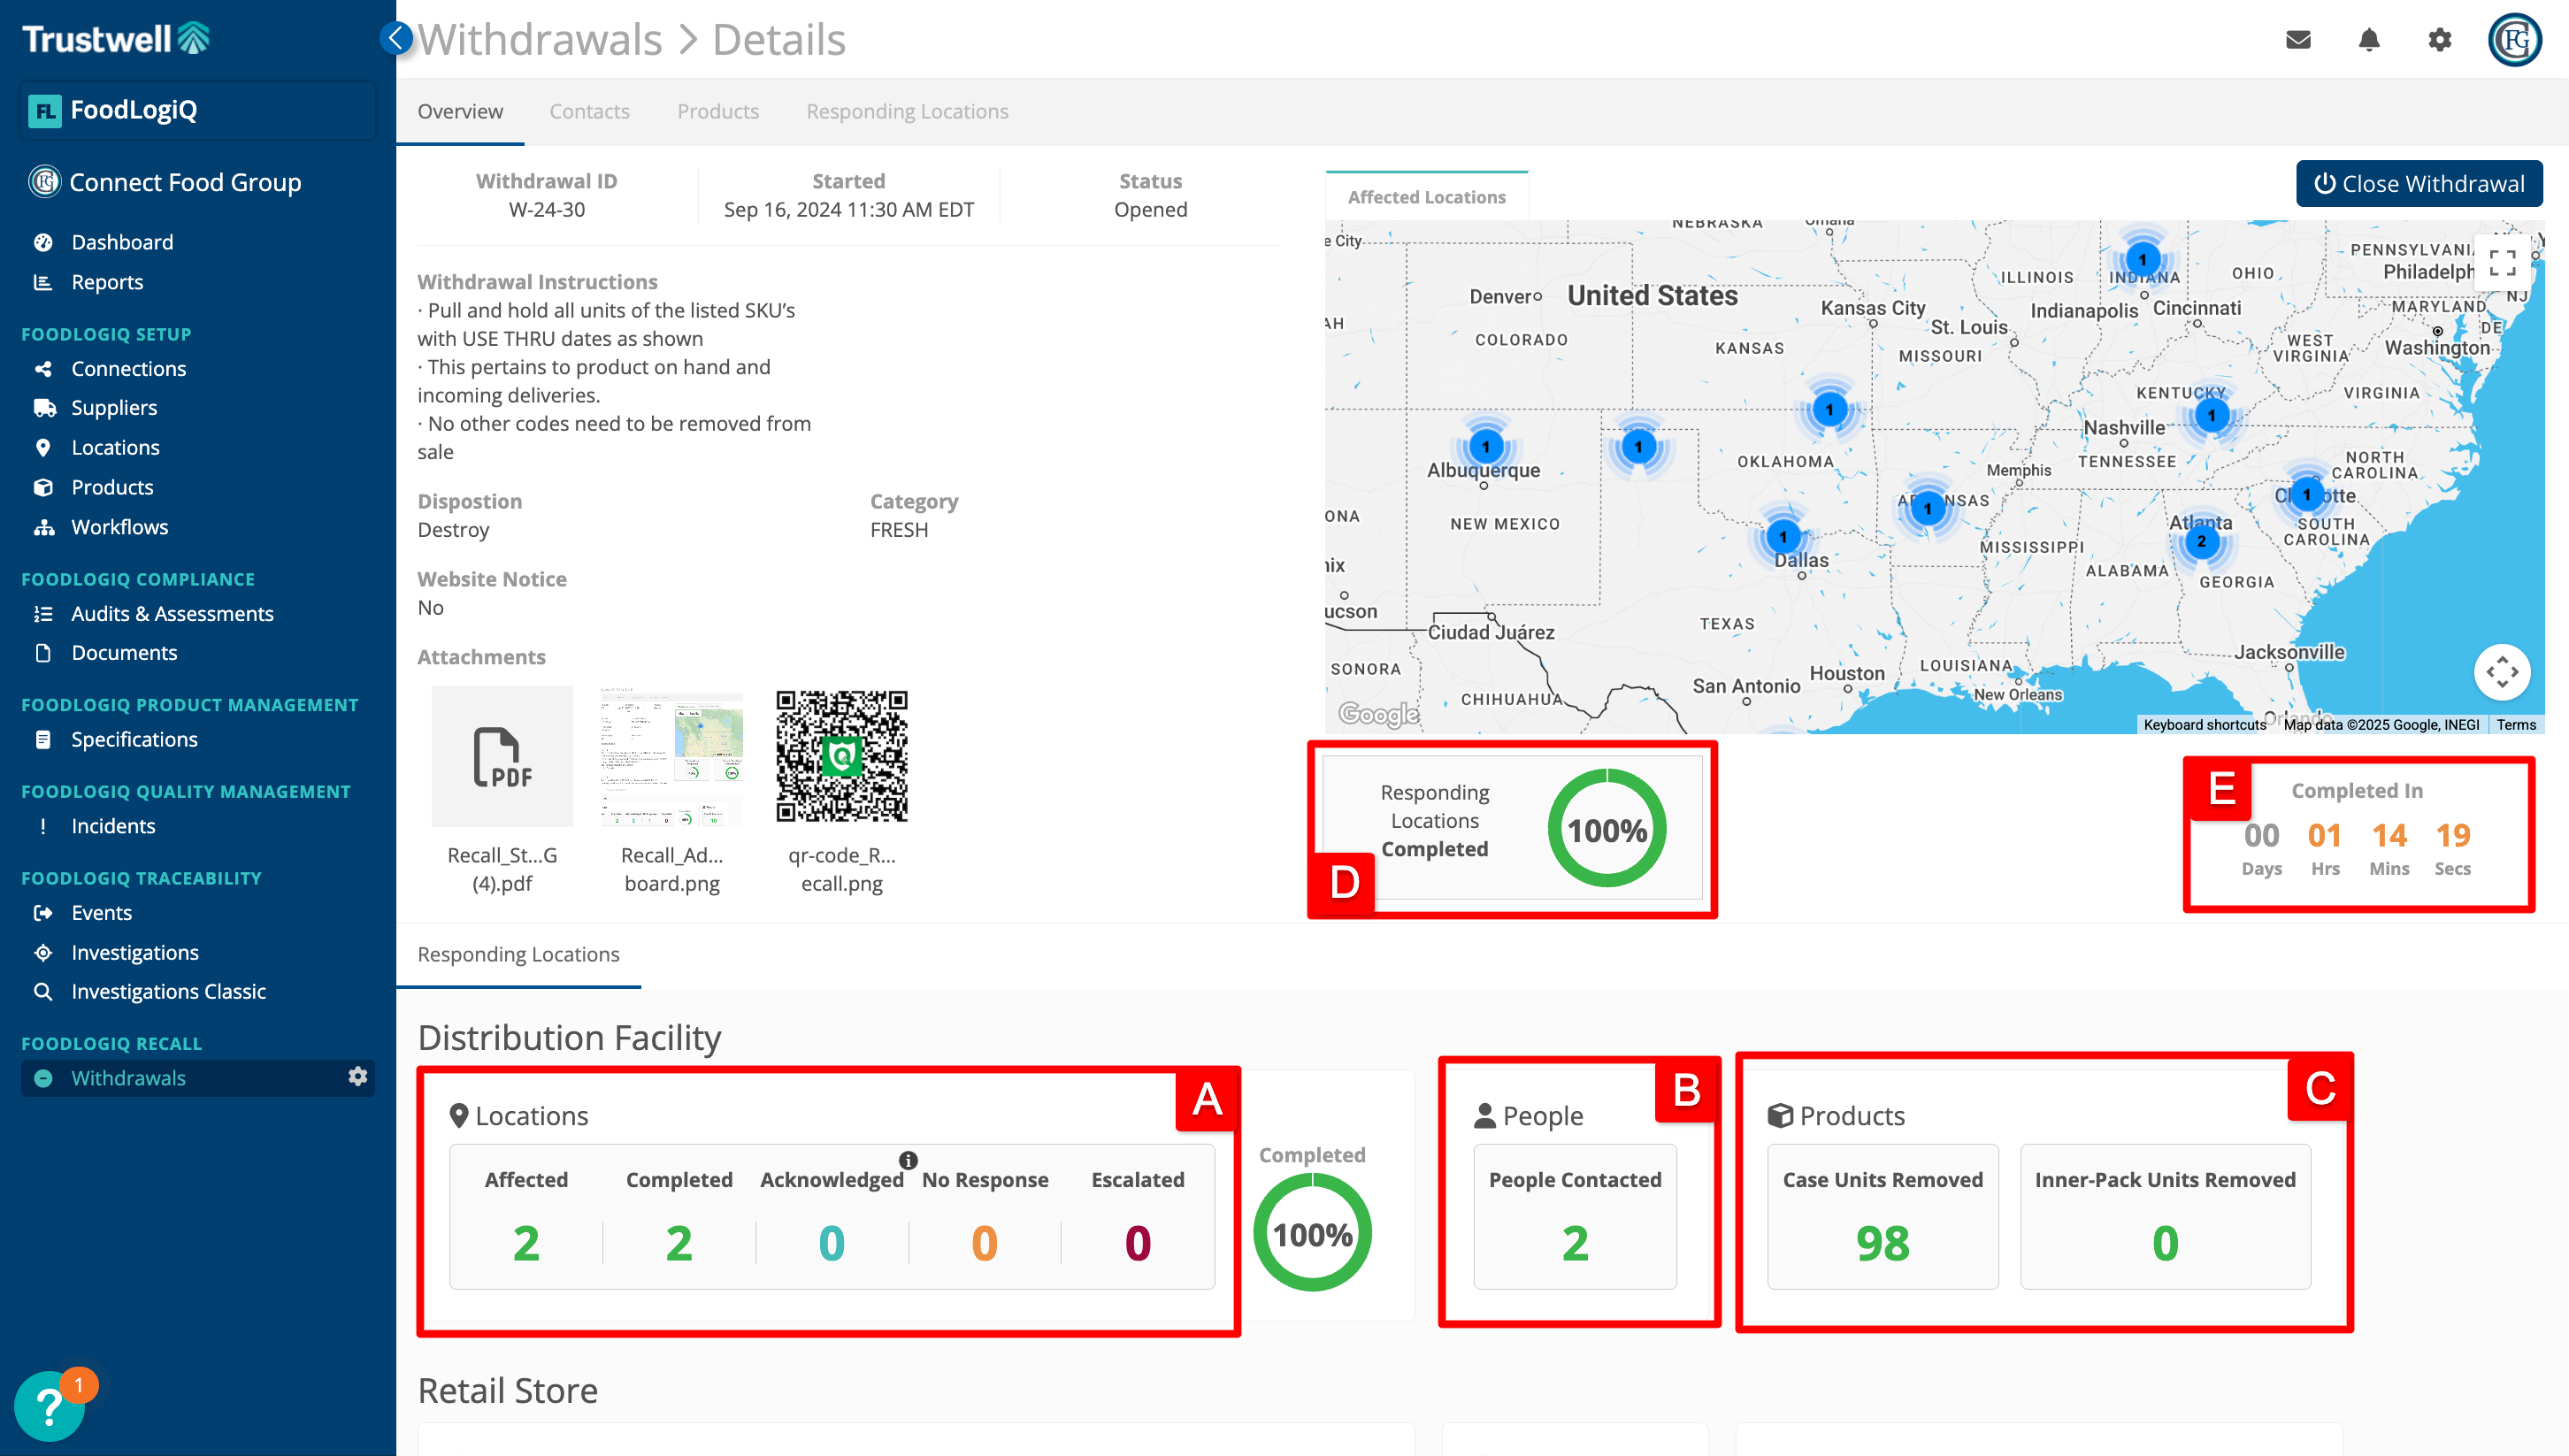The image size is (2569, 1456).
Task: Click the Withdrawal ID W-24-30
Action: tap(547, 210)
